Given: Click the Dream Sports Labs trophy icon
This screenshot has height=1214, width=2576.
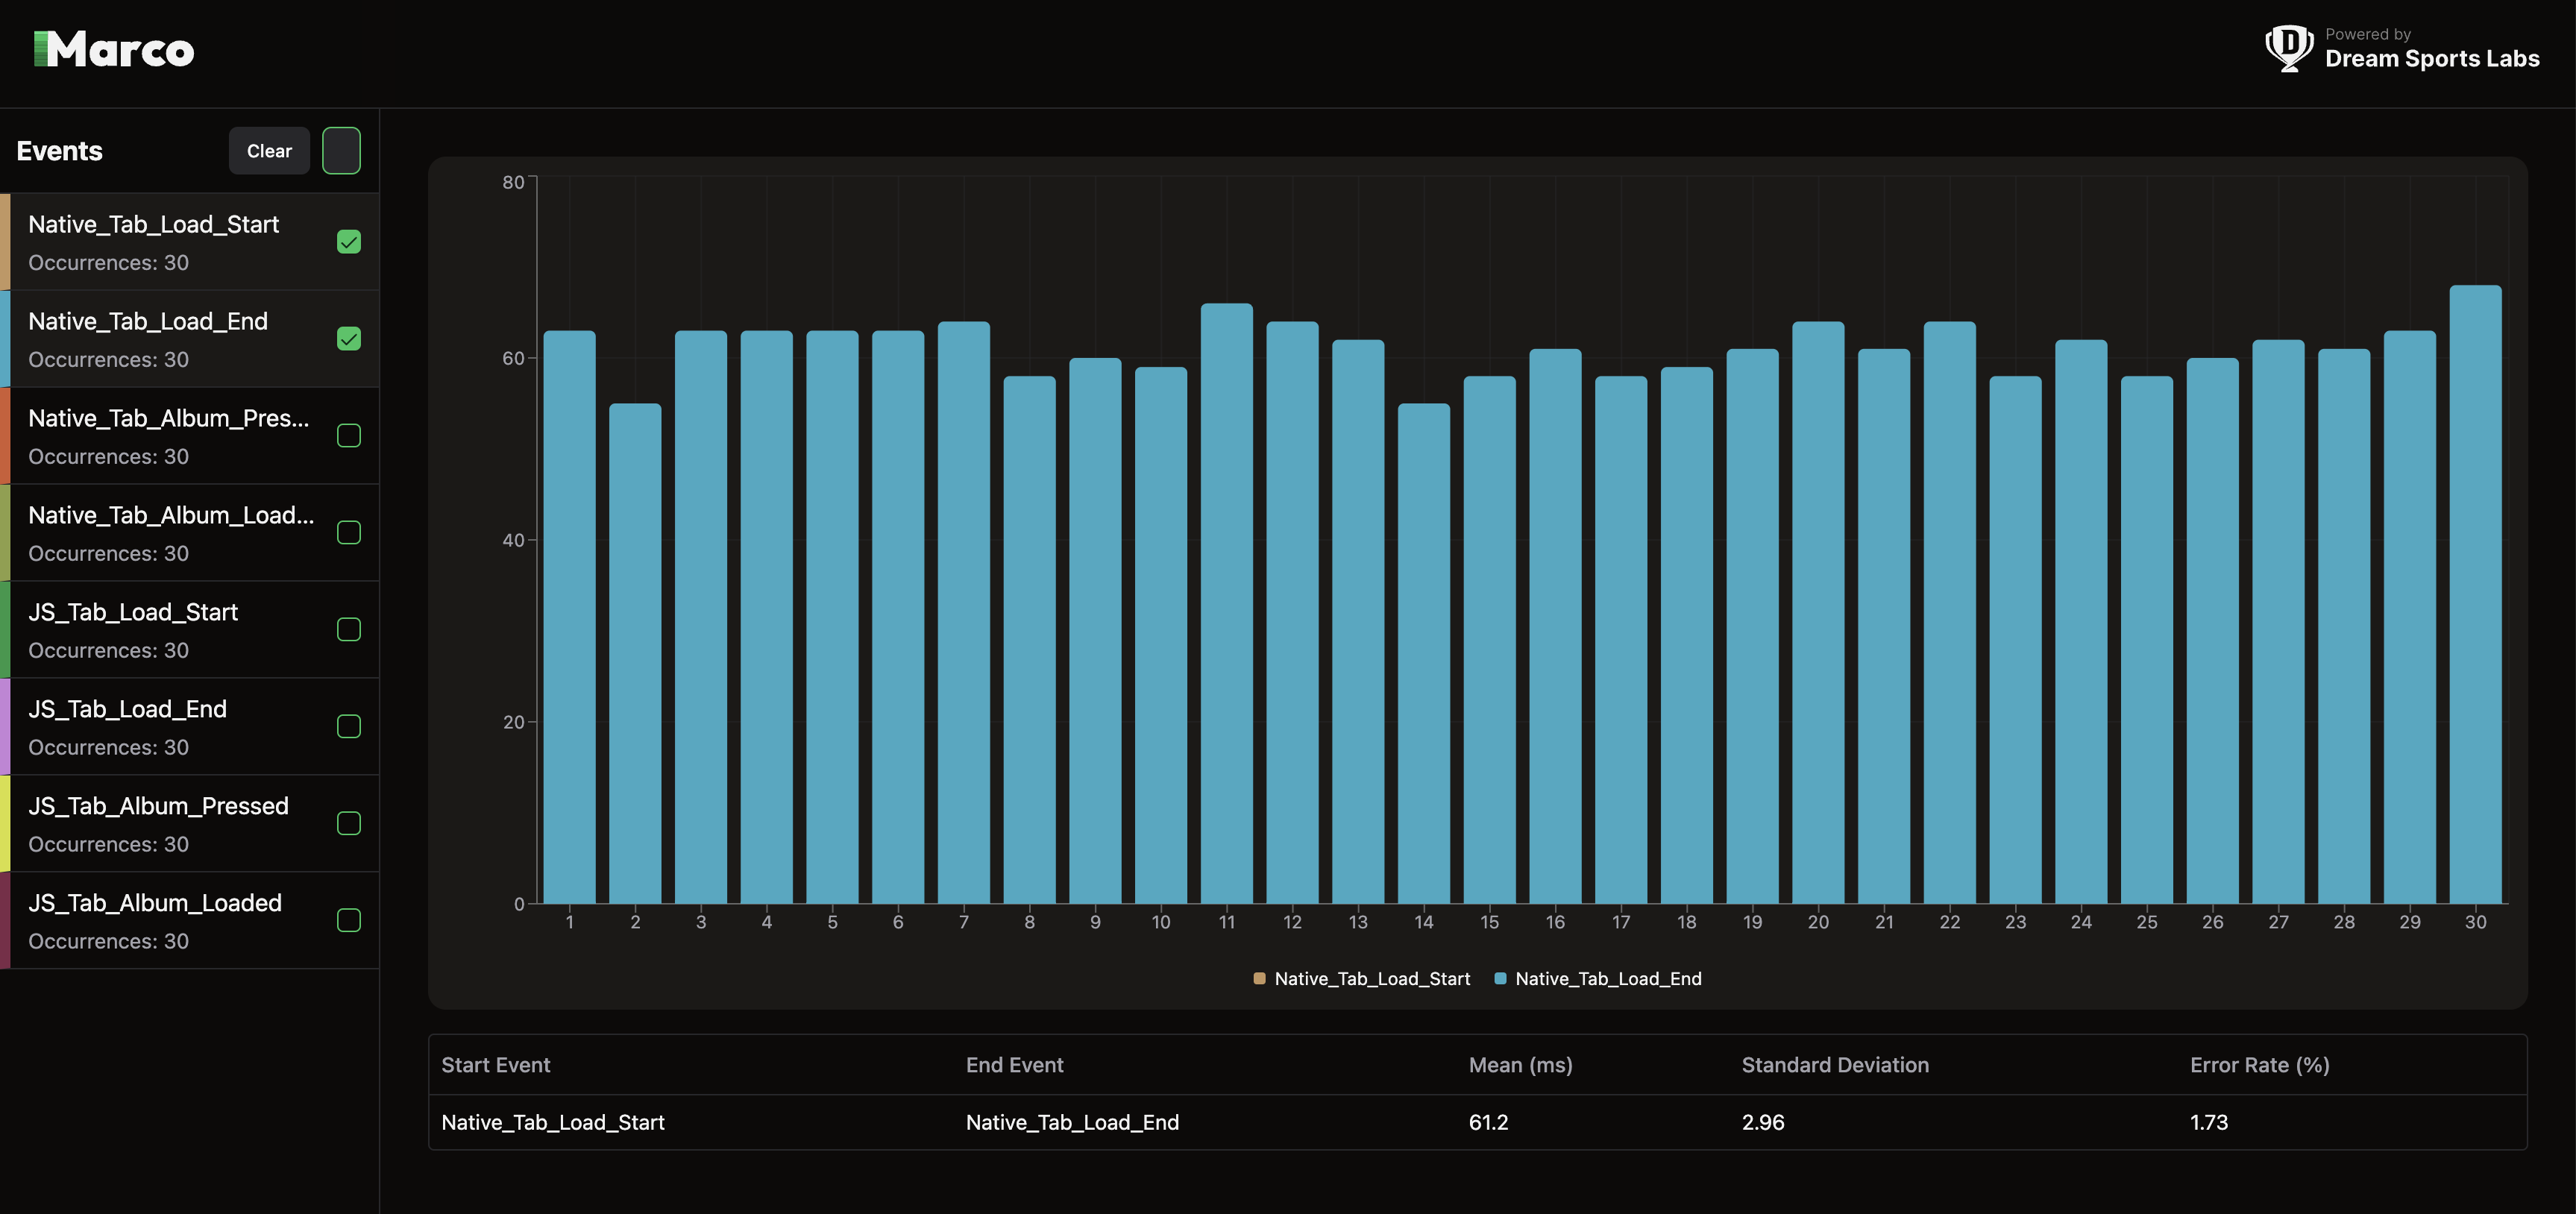Looking at the screenshot, I should pyautogui.click(x=2288, y=48).
